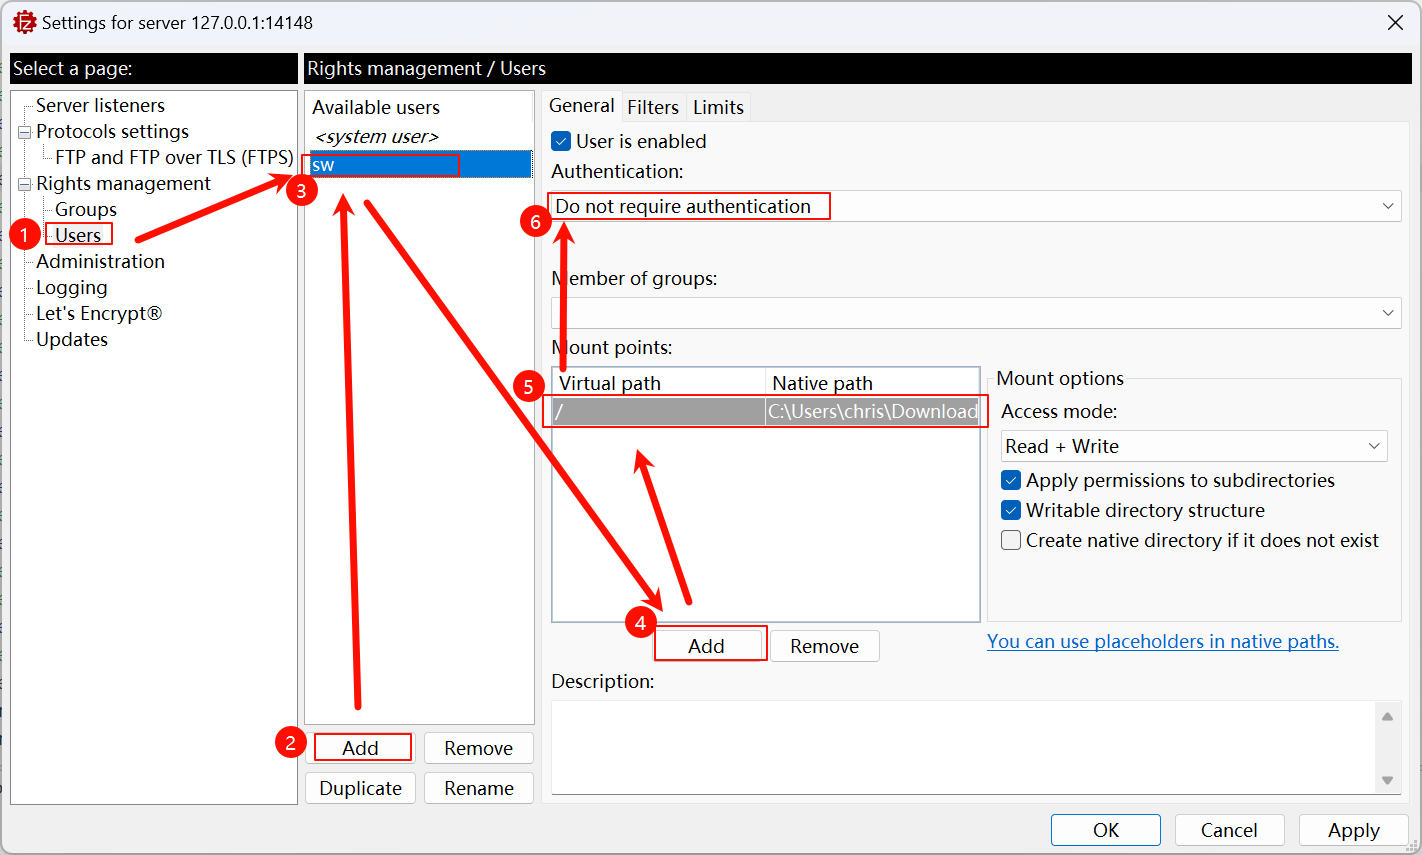Open the placeholders in native paths link
The height and width of the screenshot is (855, 1422).
pyautogui.click(x=1163, y=641)
